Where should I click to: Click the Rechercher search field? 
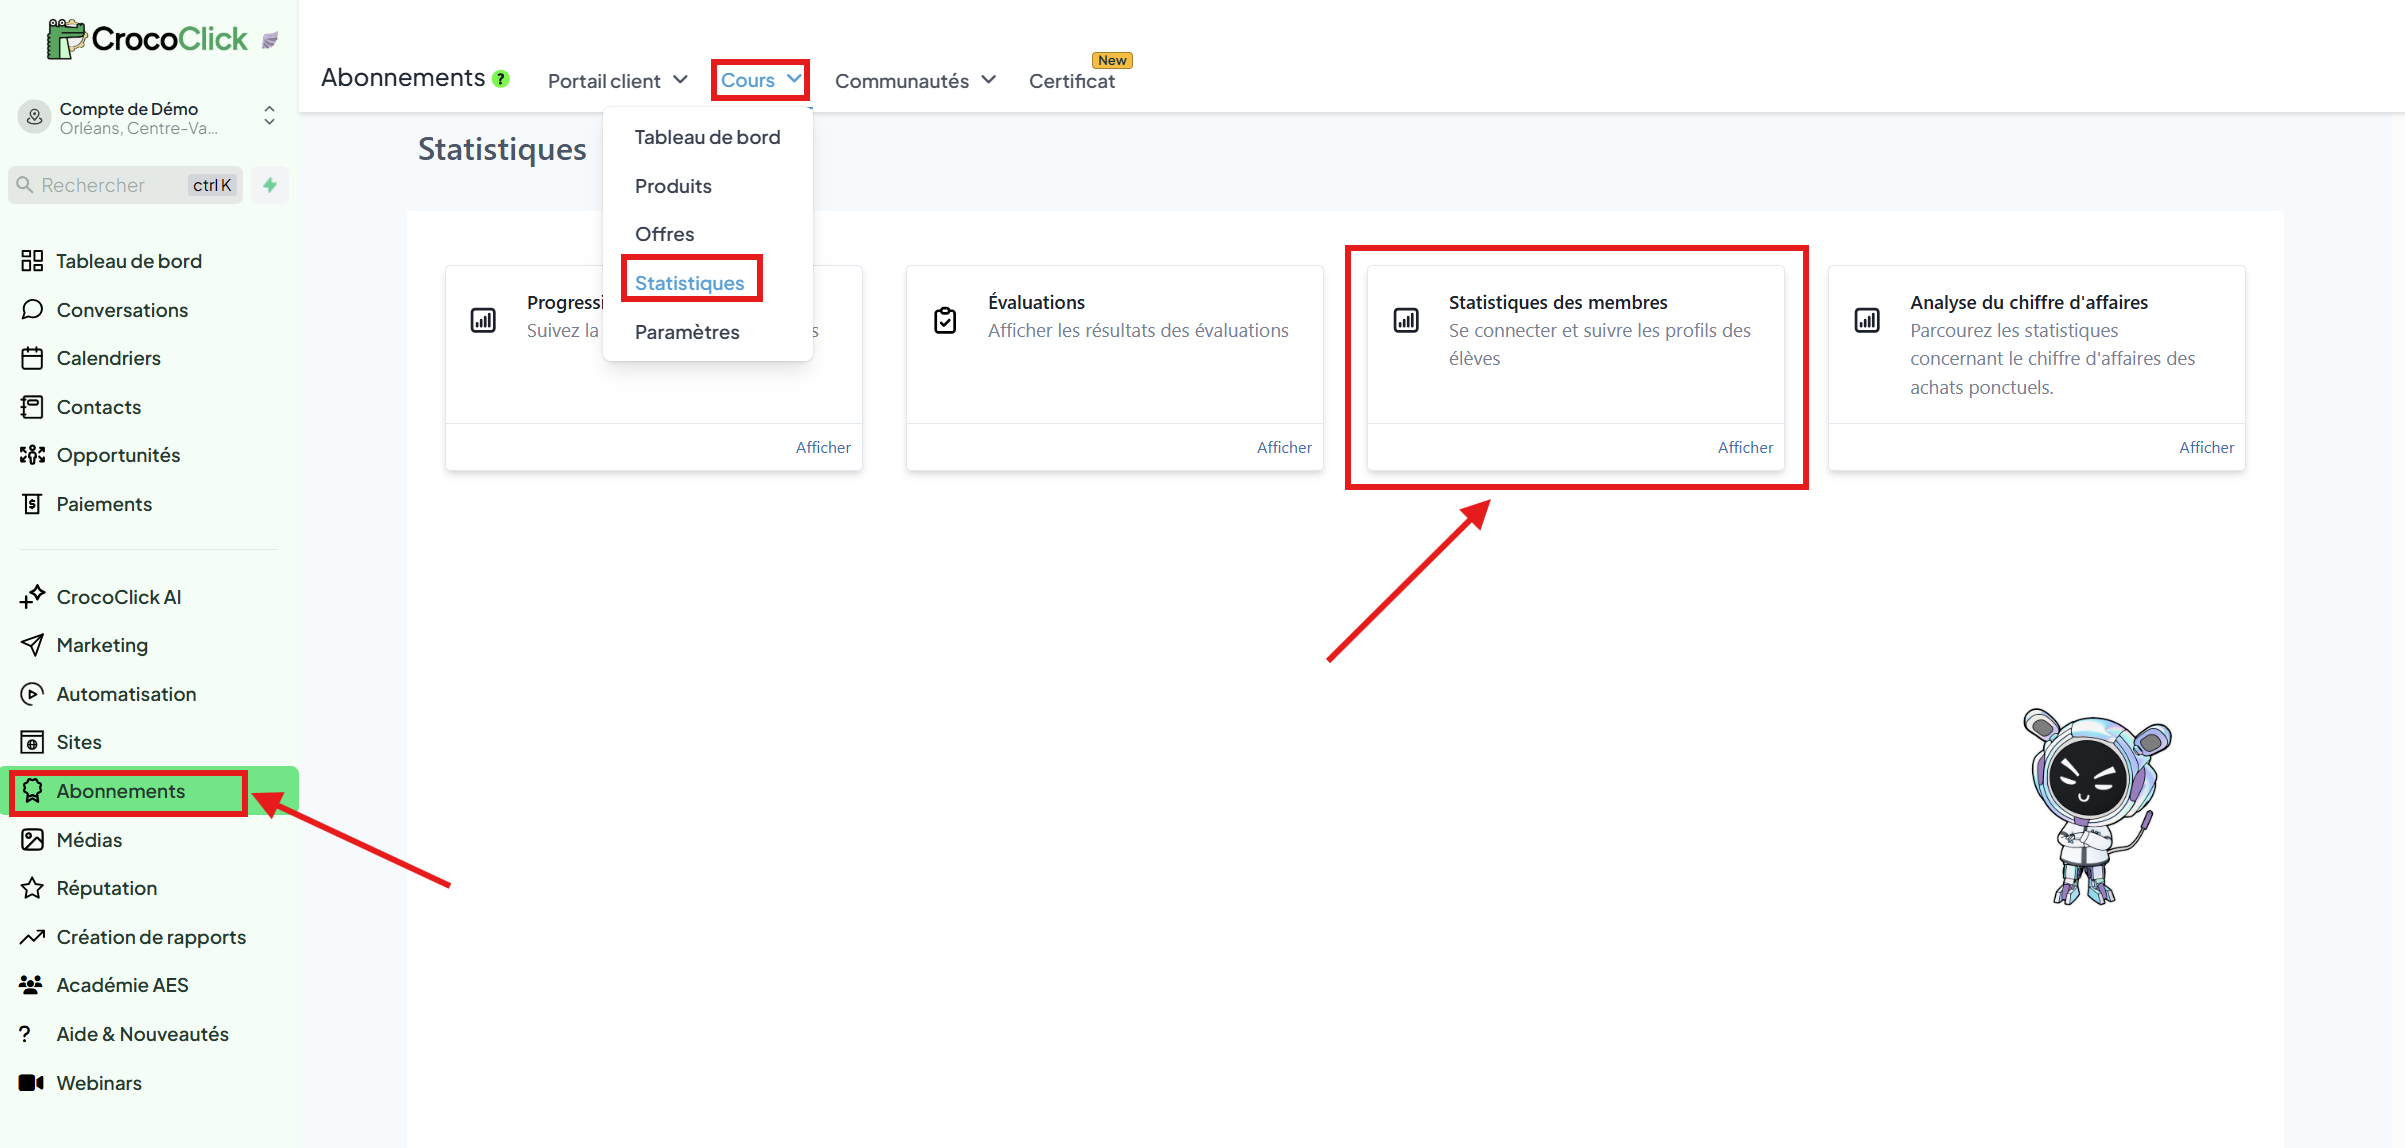pyautogui.click(x=110, y=185)
